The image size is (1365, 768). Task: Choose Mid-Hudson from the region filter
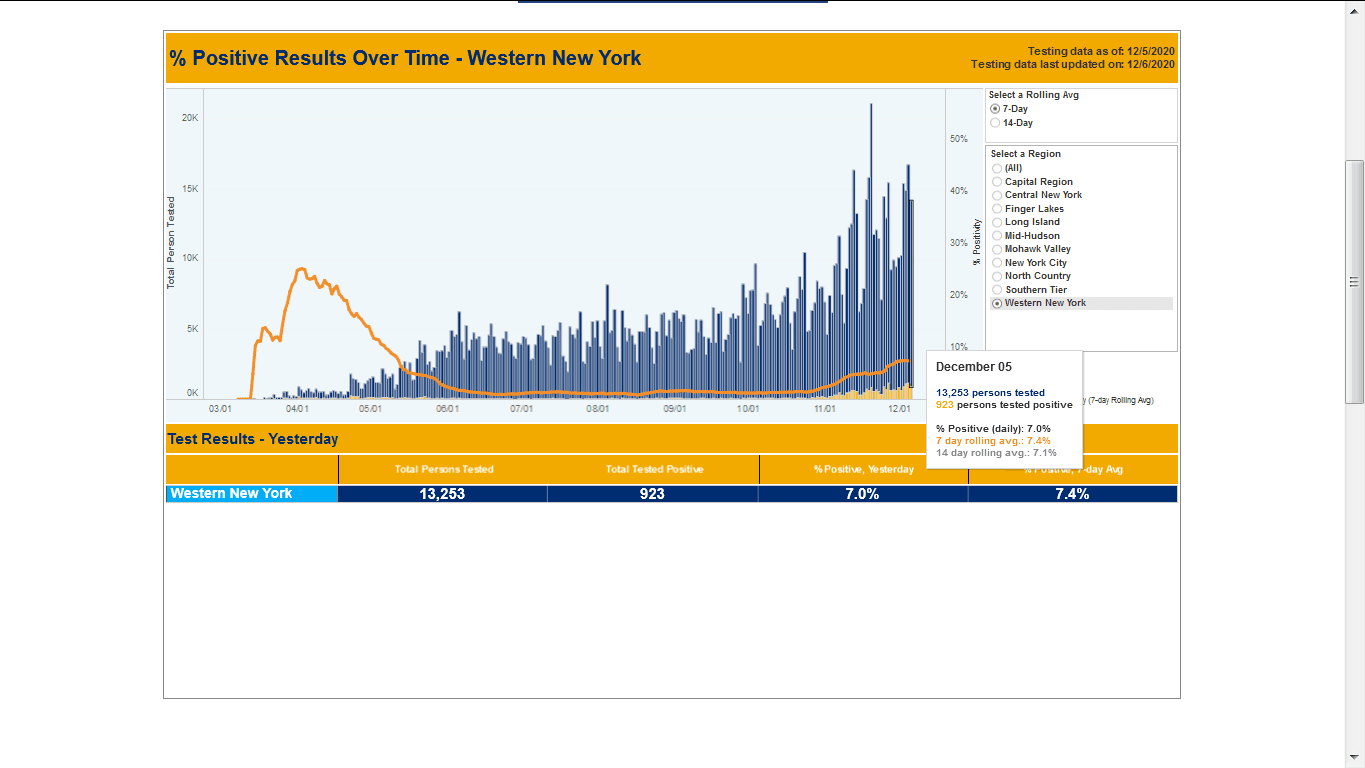point(997,236)
